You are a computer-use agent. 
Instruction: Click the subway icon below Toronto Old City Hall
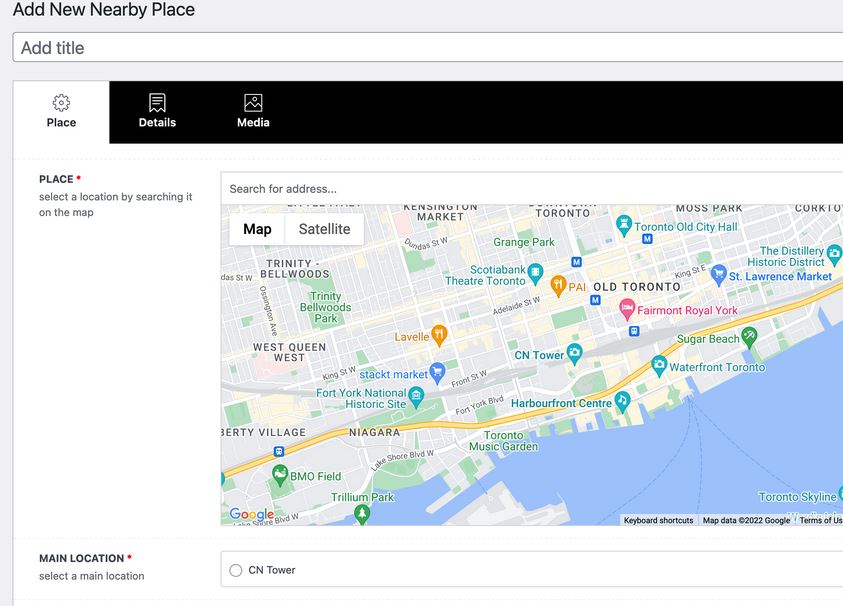pyautogui.click(x=647, y=239)
